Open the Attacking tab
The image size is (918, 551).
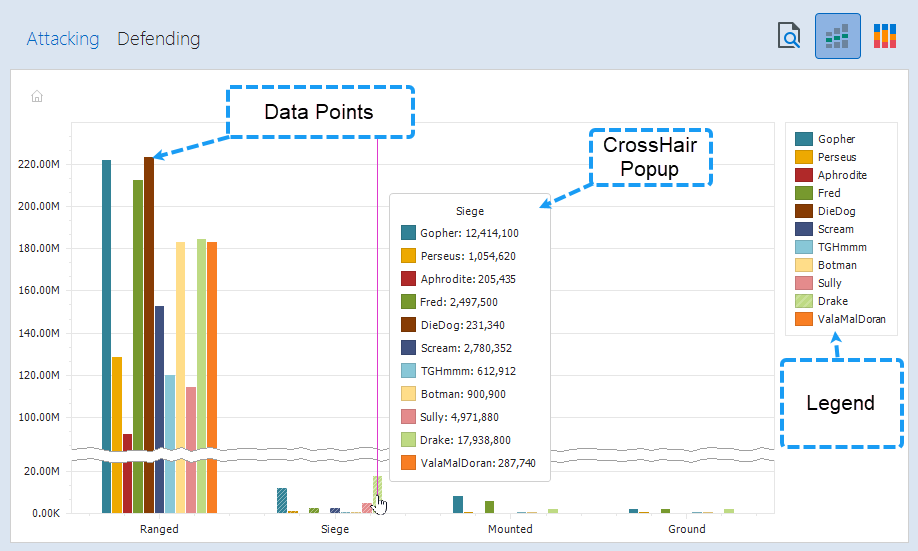63,39
